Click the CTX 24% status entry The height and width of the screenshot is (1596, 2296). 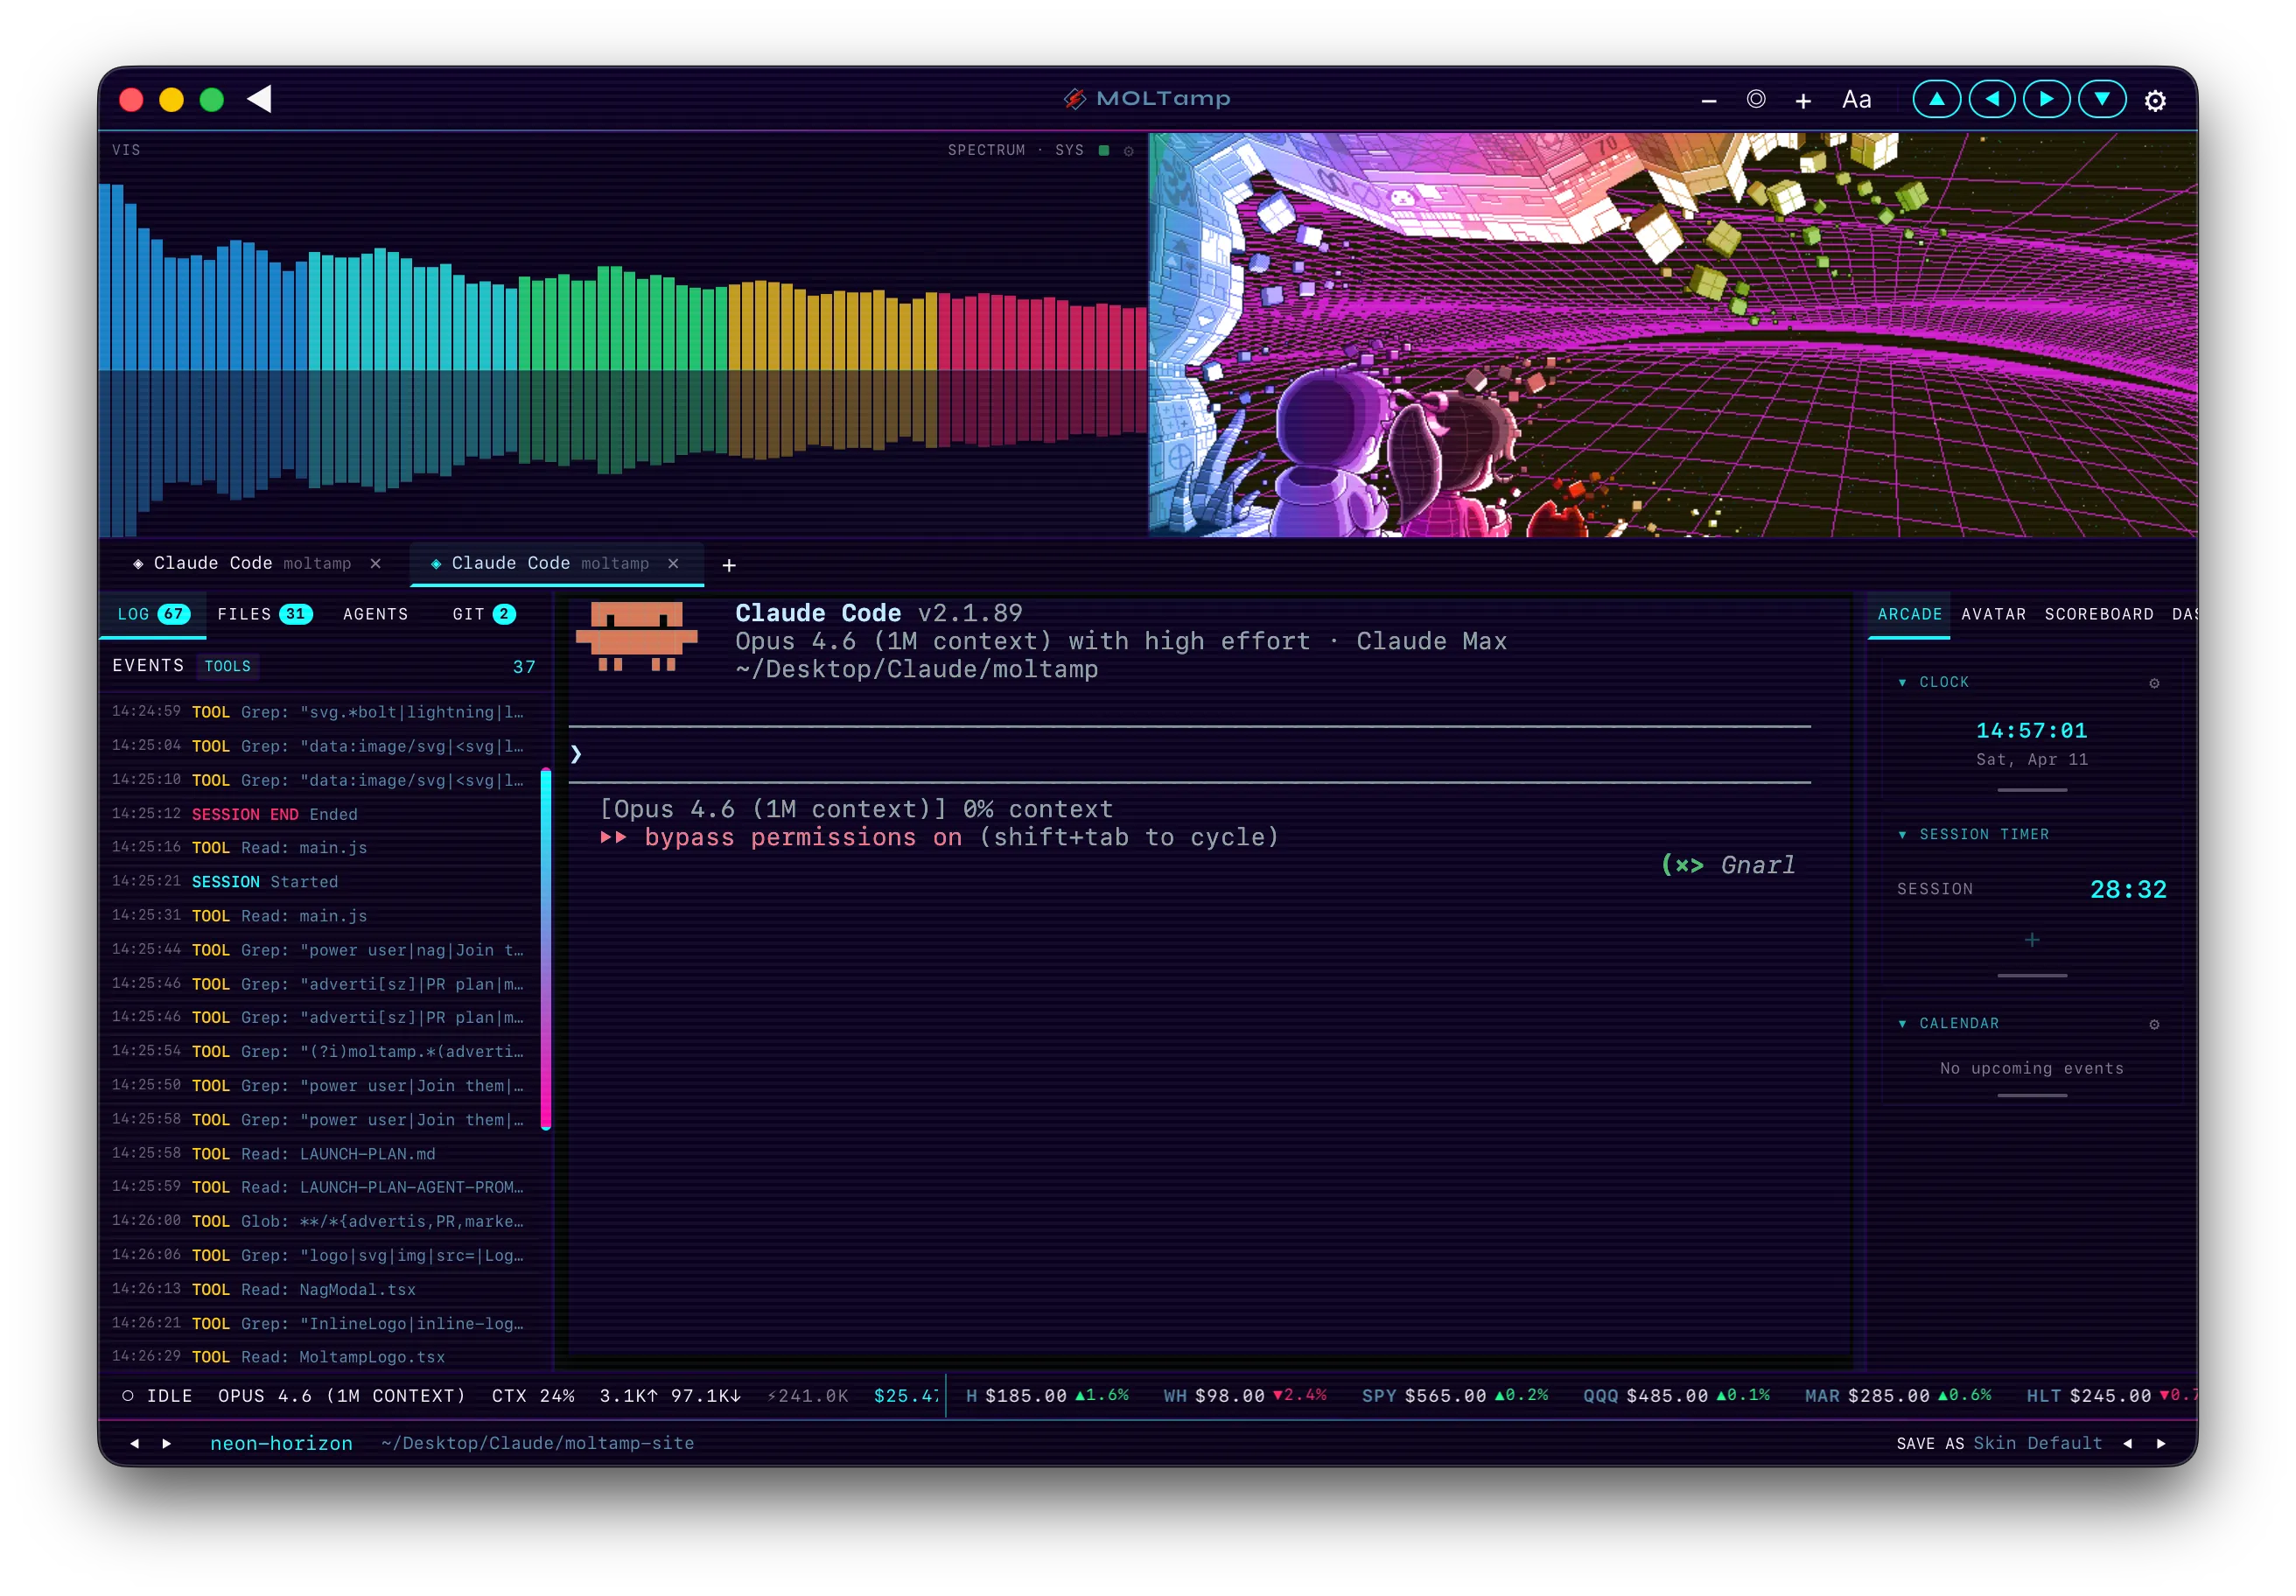tap(533, 1396)
